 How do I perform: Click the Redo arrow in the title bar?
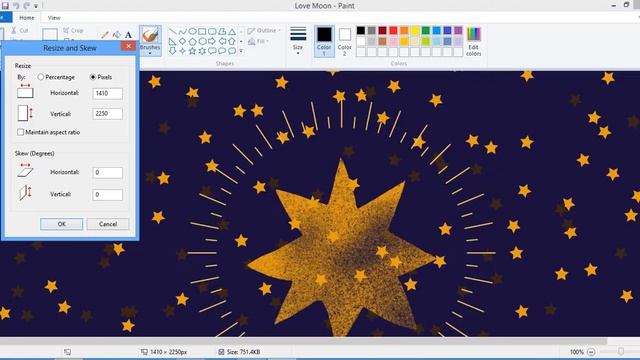[27, 6]
